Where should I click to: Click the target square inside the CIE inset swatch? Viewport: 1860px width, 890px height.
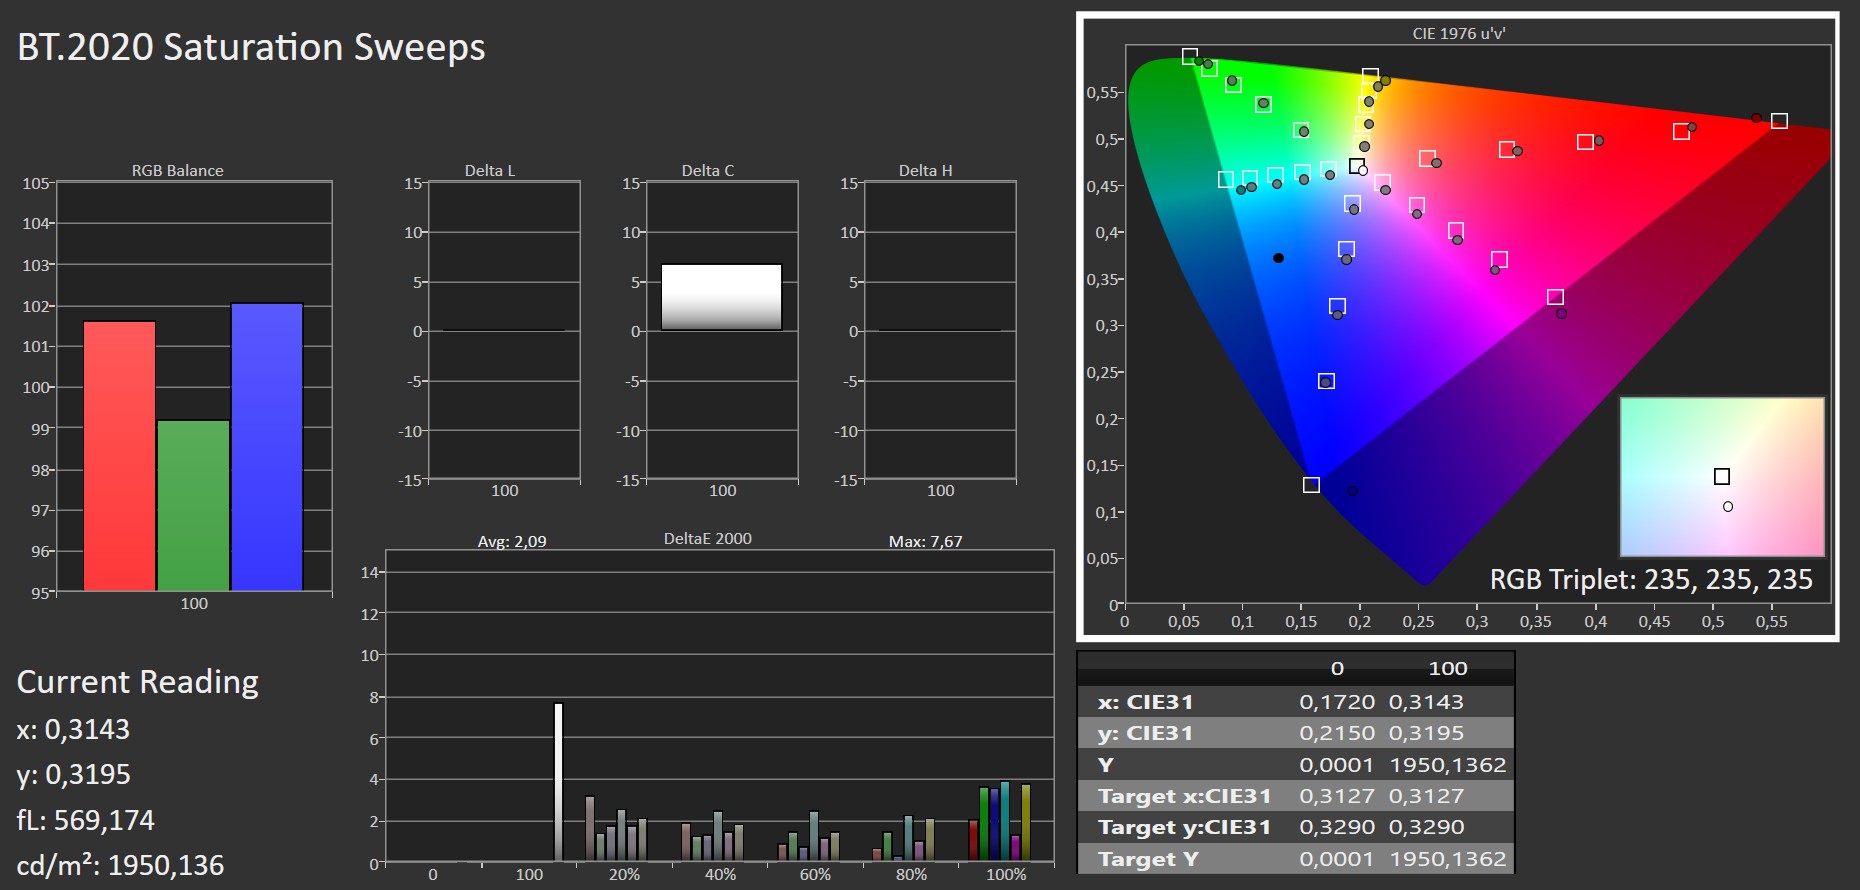(1722, 477)
